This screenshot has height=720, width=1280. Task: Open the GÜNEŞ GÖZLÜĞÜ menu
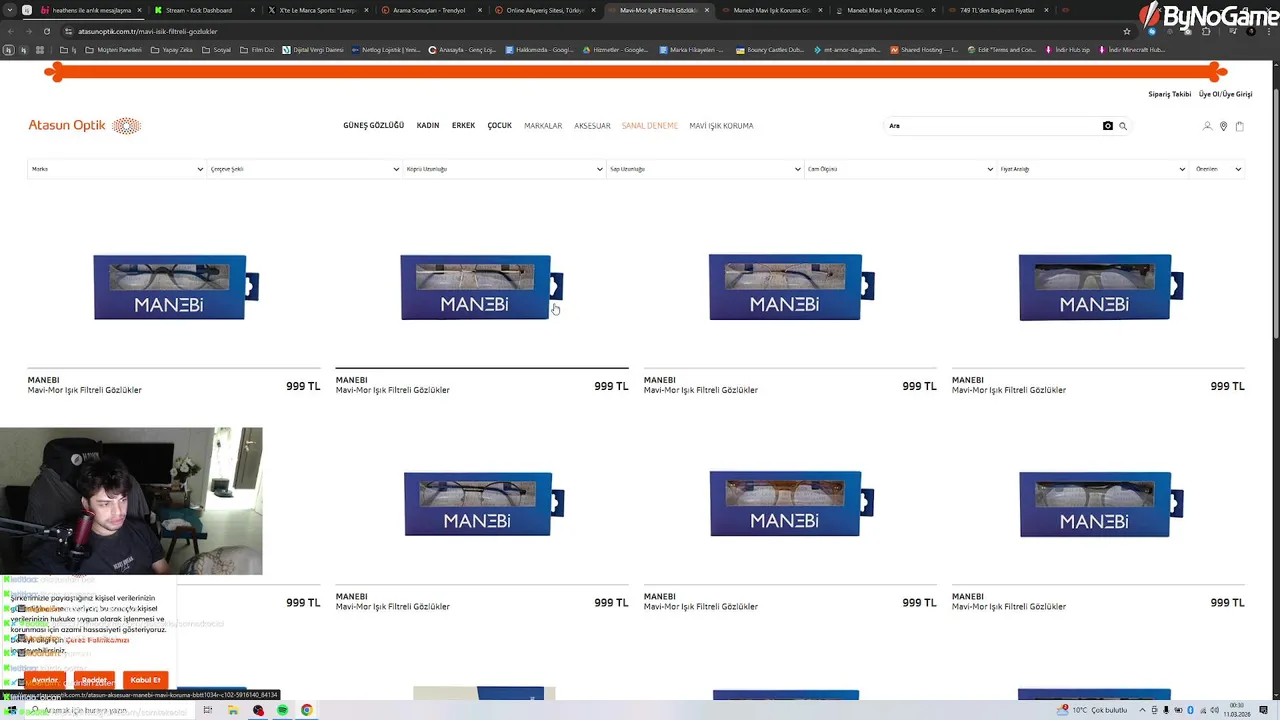[x=373, y=126]
